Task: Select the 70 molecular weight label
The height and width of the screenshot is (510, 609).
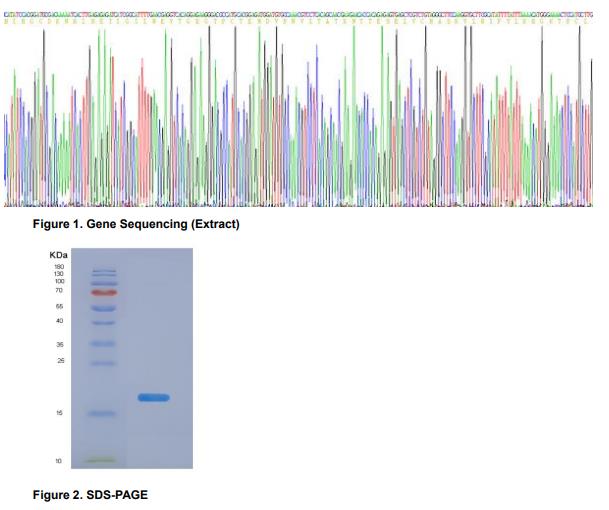Action: click(59, 290)
